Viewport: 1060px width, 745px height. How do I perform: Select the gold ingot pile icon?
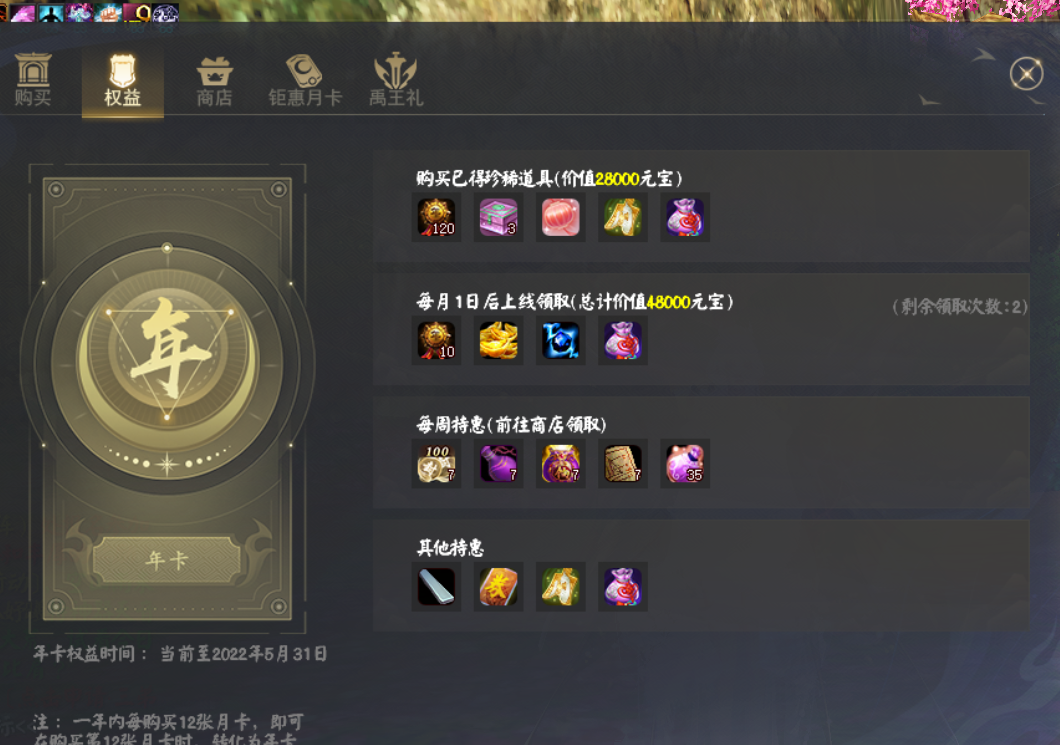pos(499,340)
